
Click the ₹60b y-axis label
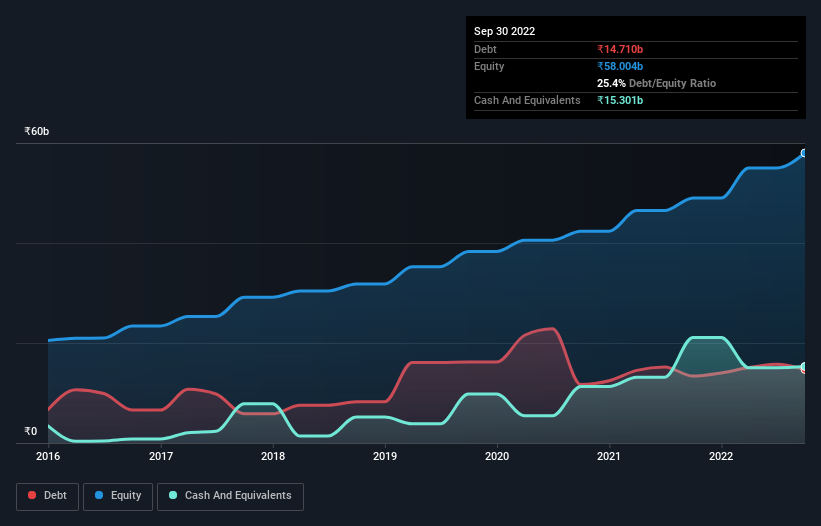[x=37, y=131]
